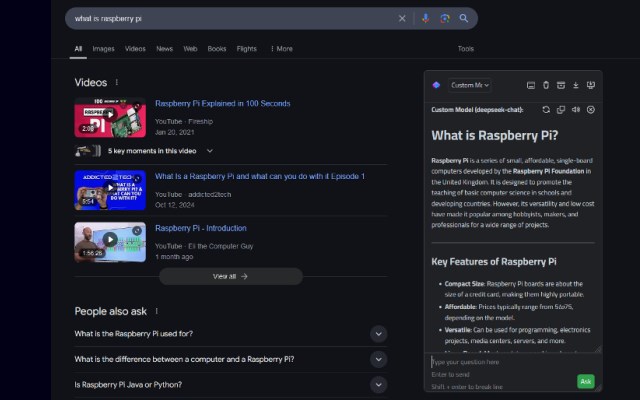Click the View all videos button
This screenshot has width=640, height=400.
click(231, 277)
